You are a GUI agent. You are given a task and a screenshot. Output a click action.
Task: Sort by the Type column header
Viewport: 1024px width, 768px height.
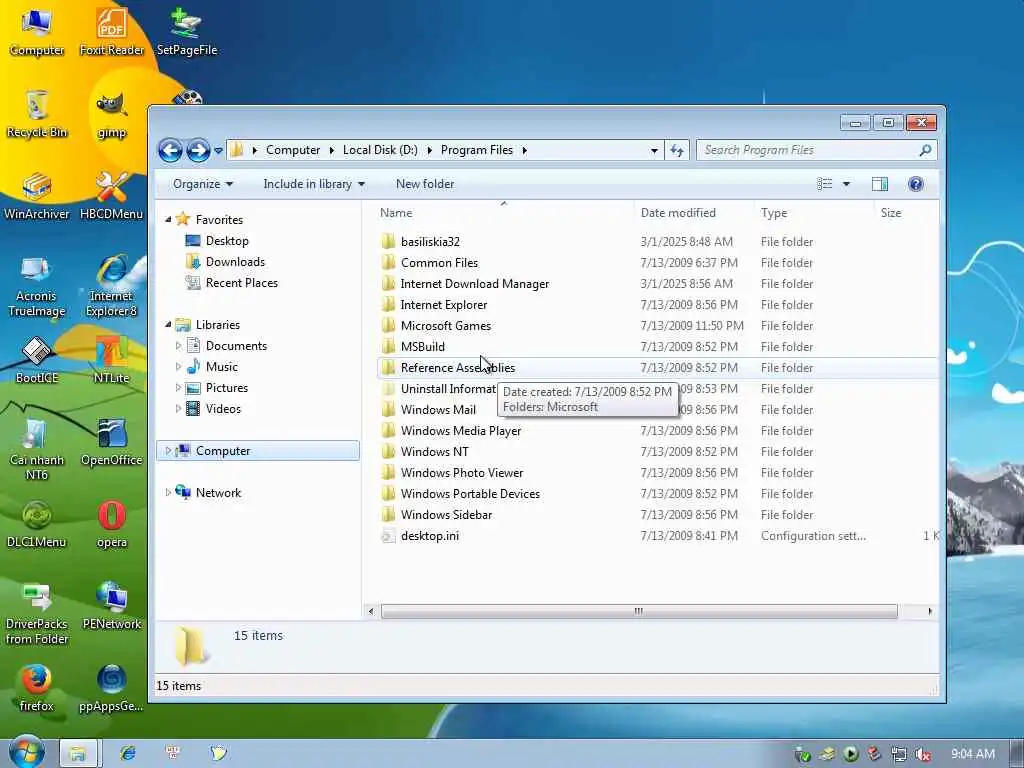pyautogui.click(x=813, y=213)
